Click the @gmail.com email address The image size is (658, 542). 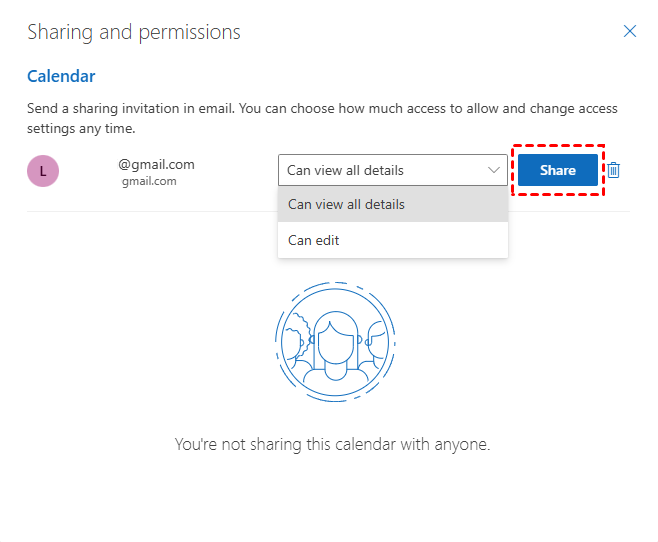point(156,164)
